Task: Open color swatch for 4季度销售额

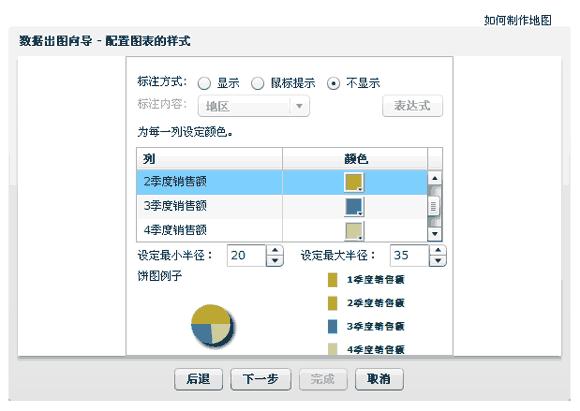Action: (x=354, y=231)
